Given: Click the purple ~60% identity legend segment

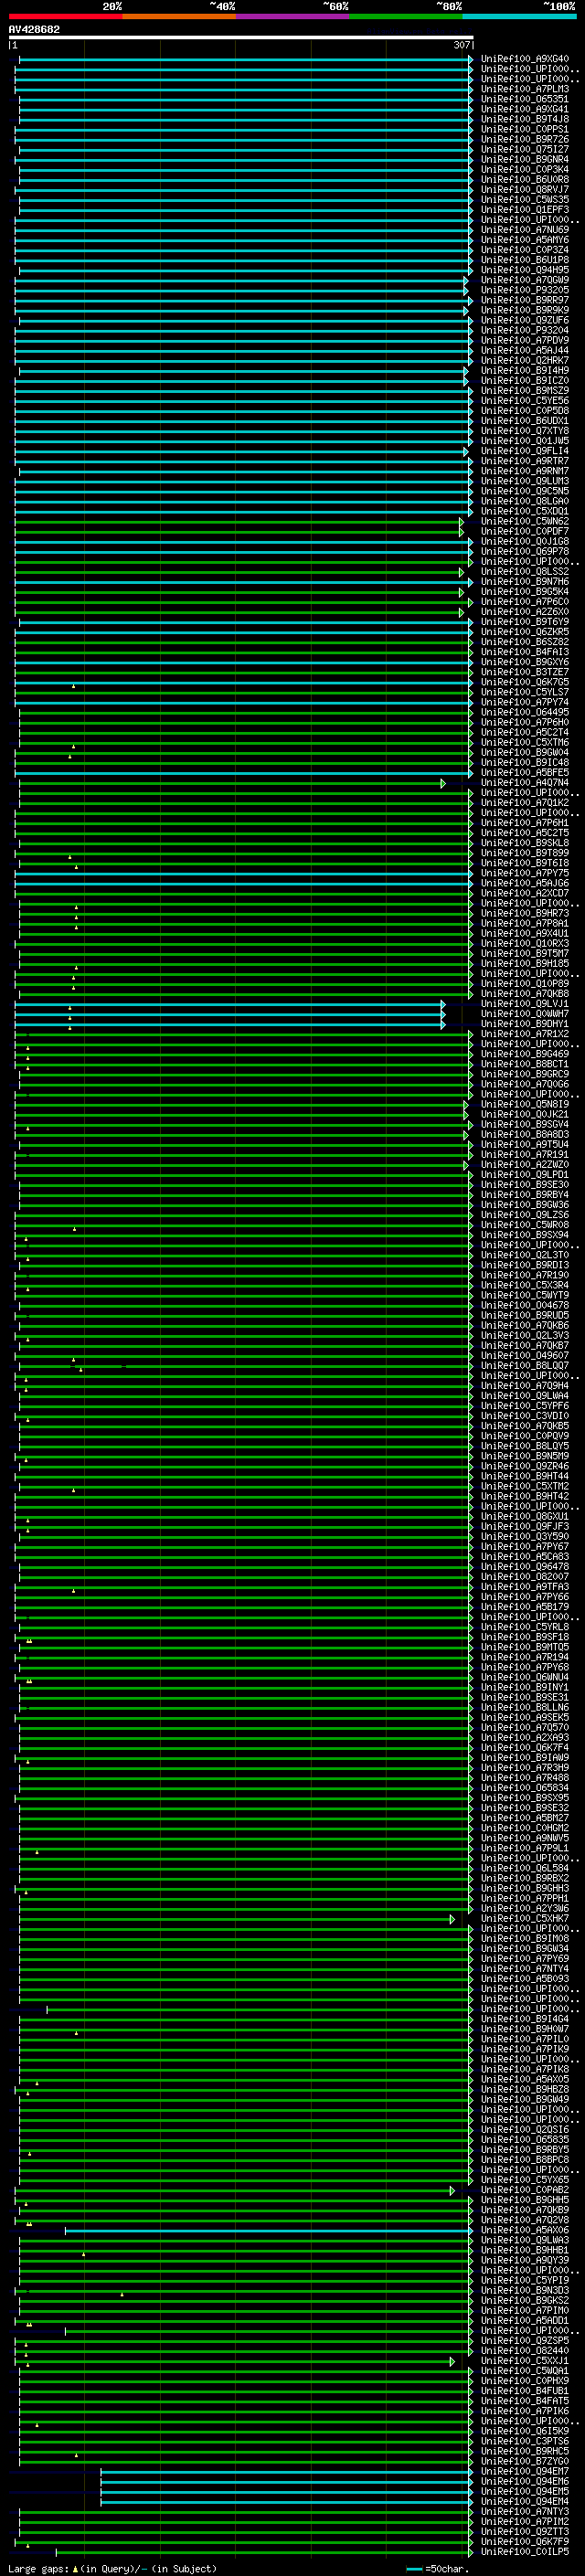Looking at the screenshot, I should coord(293,16).
